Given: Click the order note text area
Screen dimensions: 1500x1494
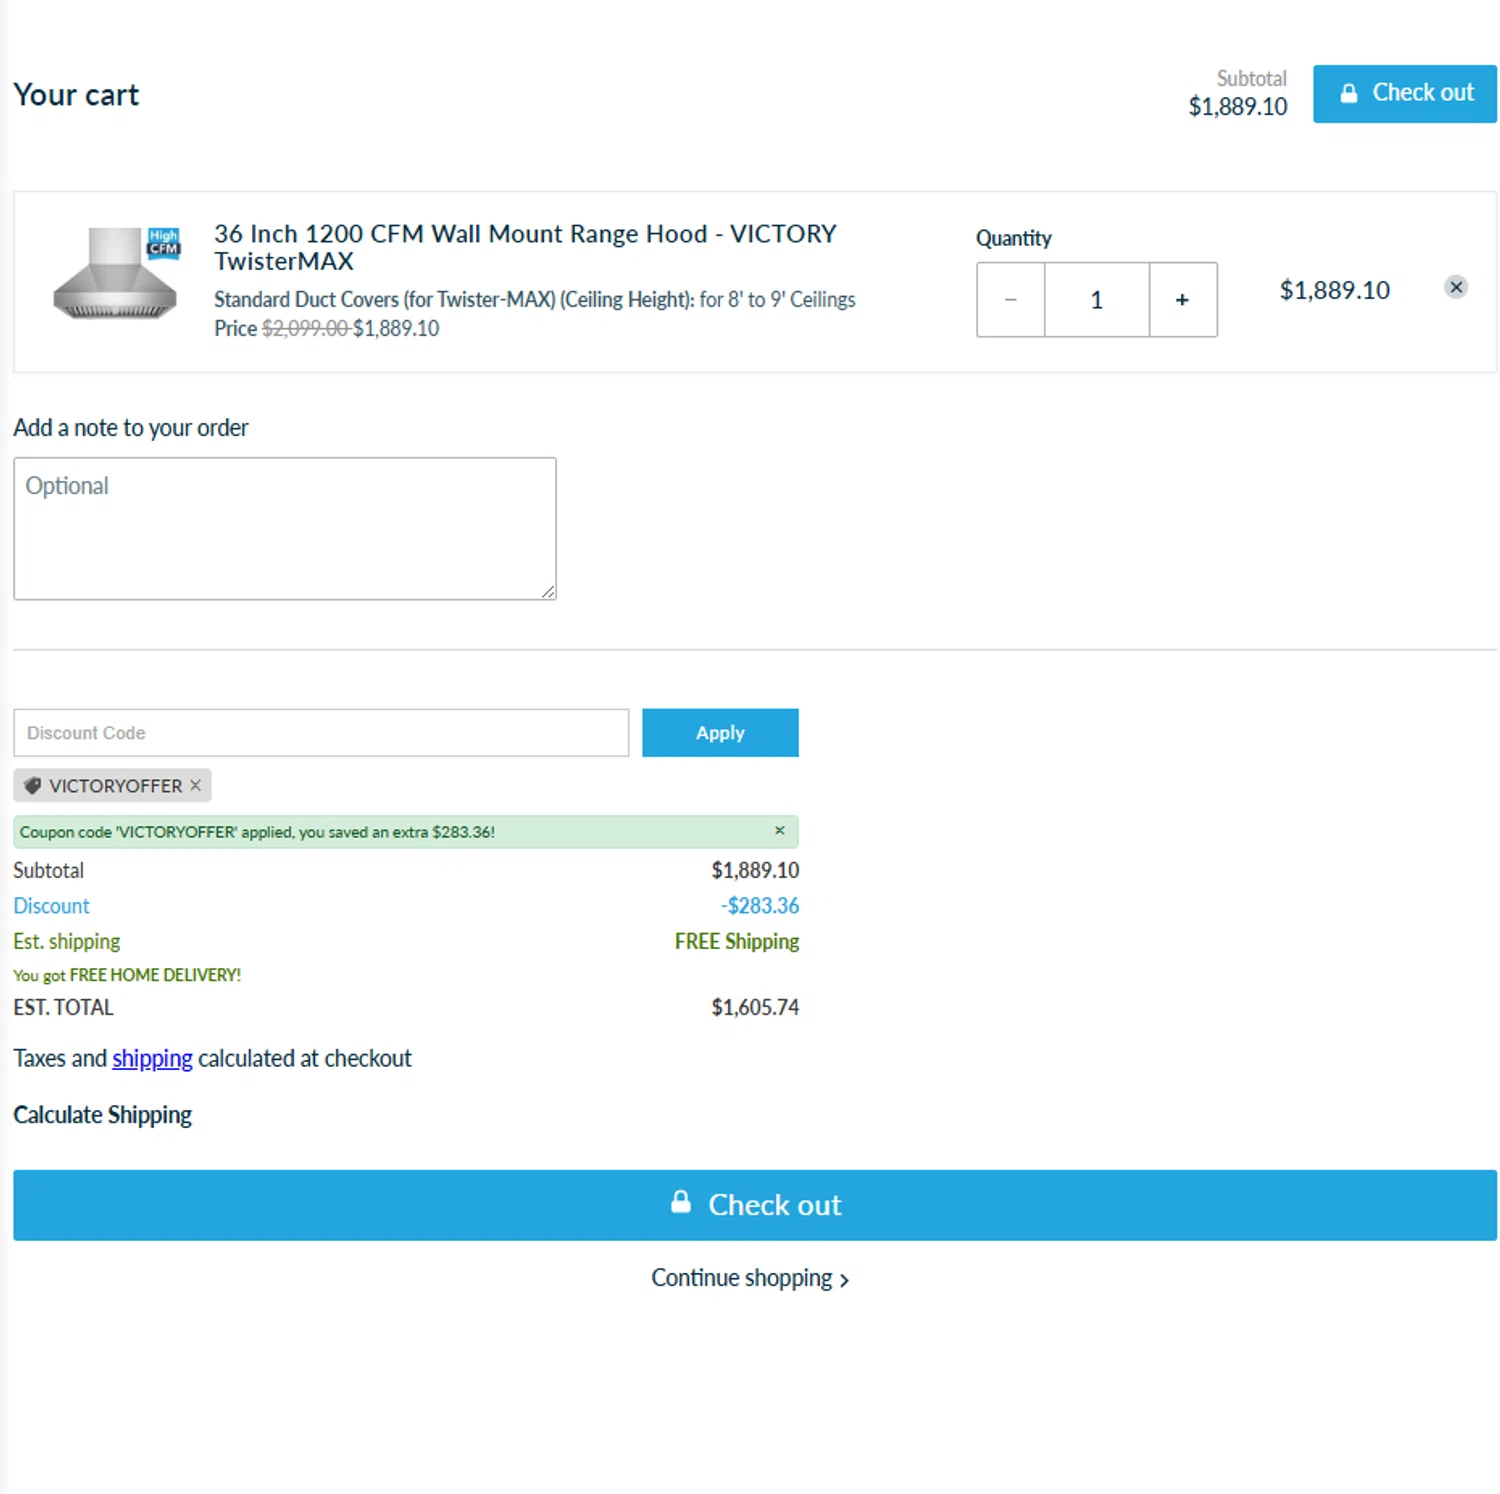Looking at the screenshot, I should click(x=285, y=528).
